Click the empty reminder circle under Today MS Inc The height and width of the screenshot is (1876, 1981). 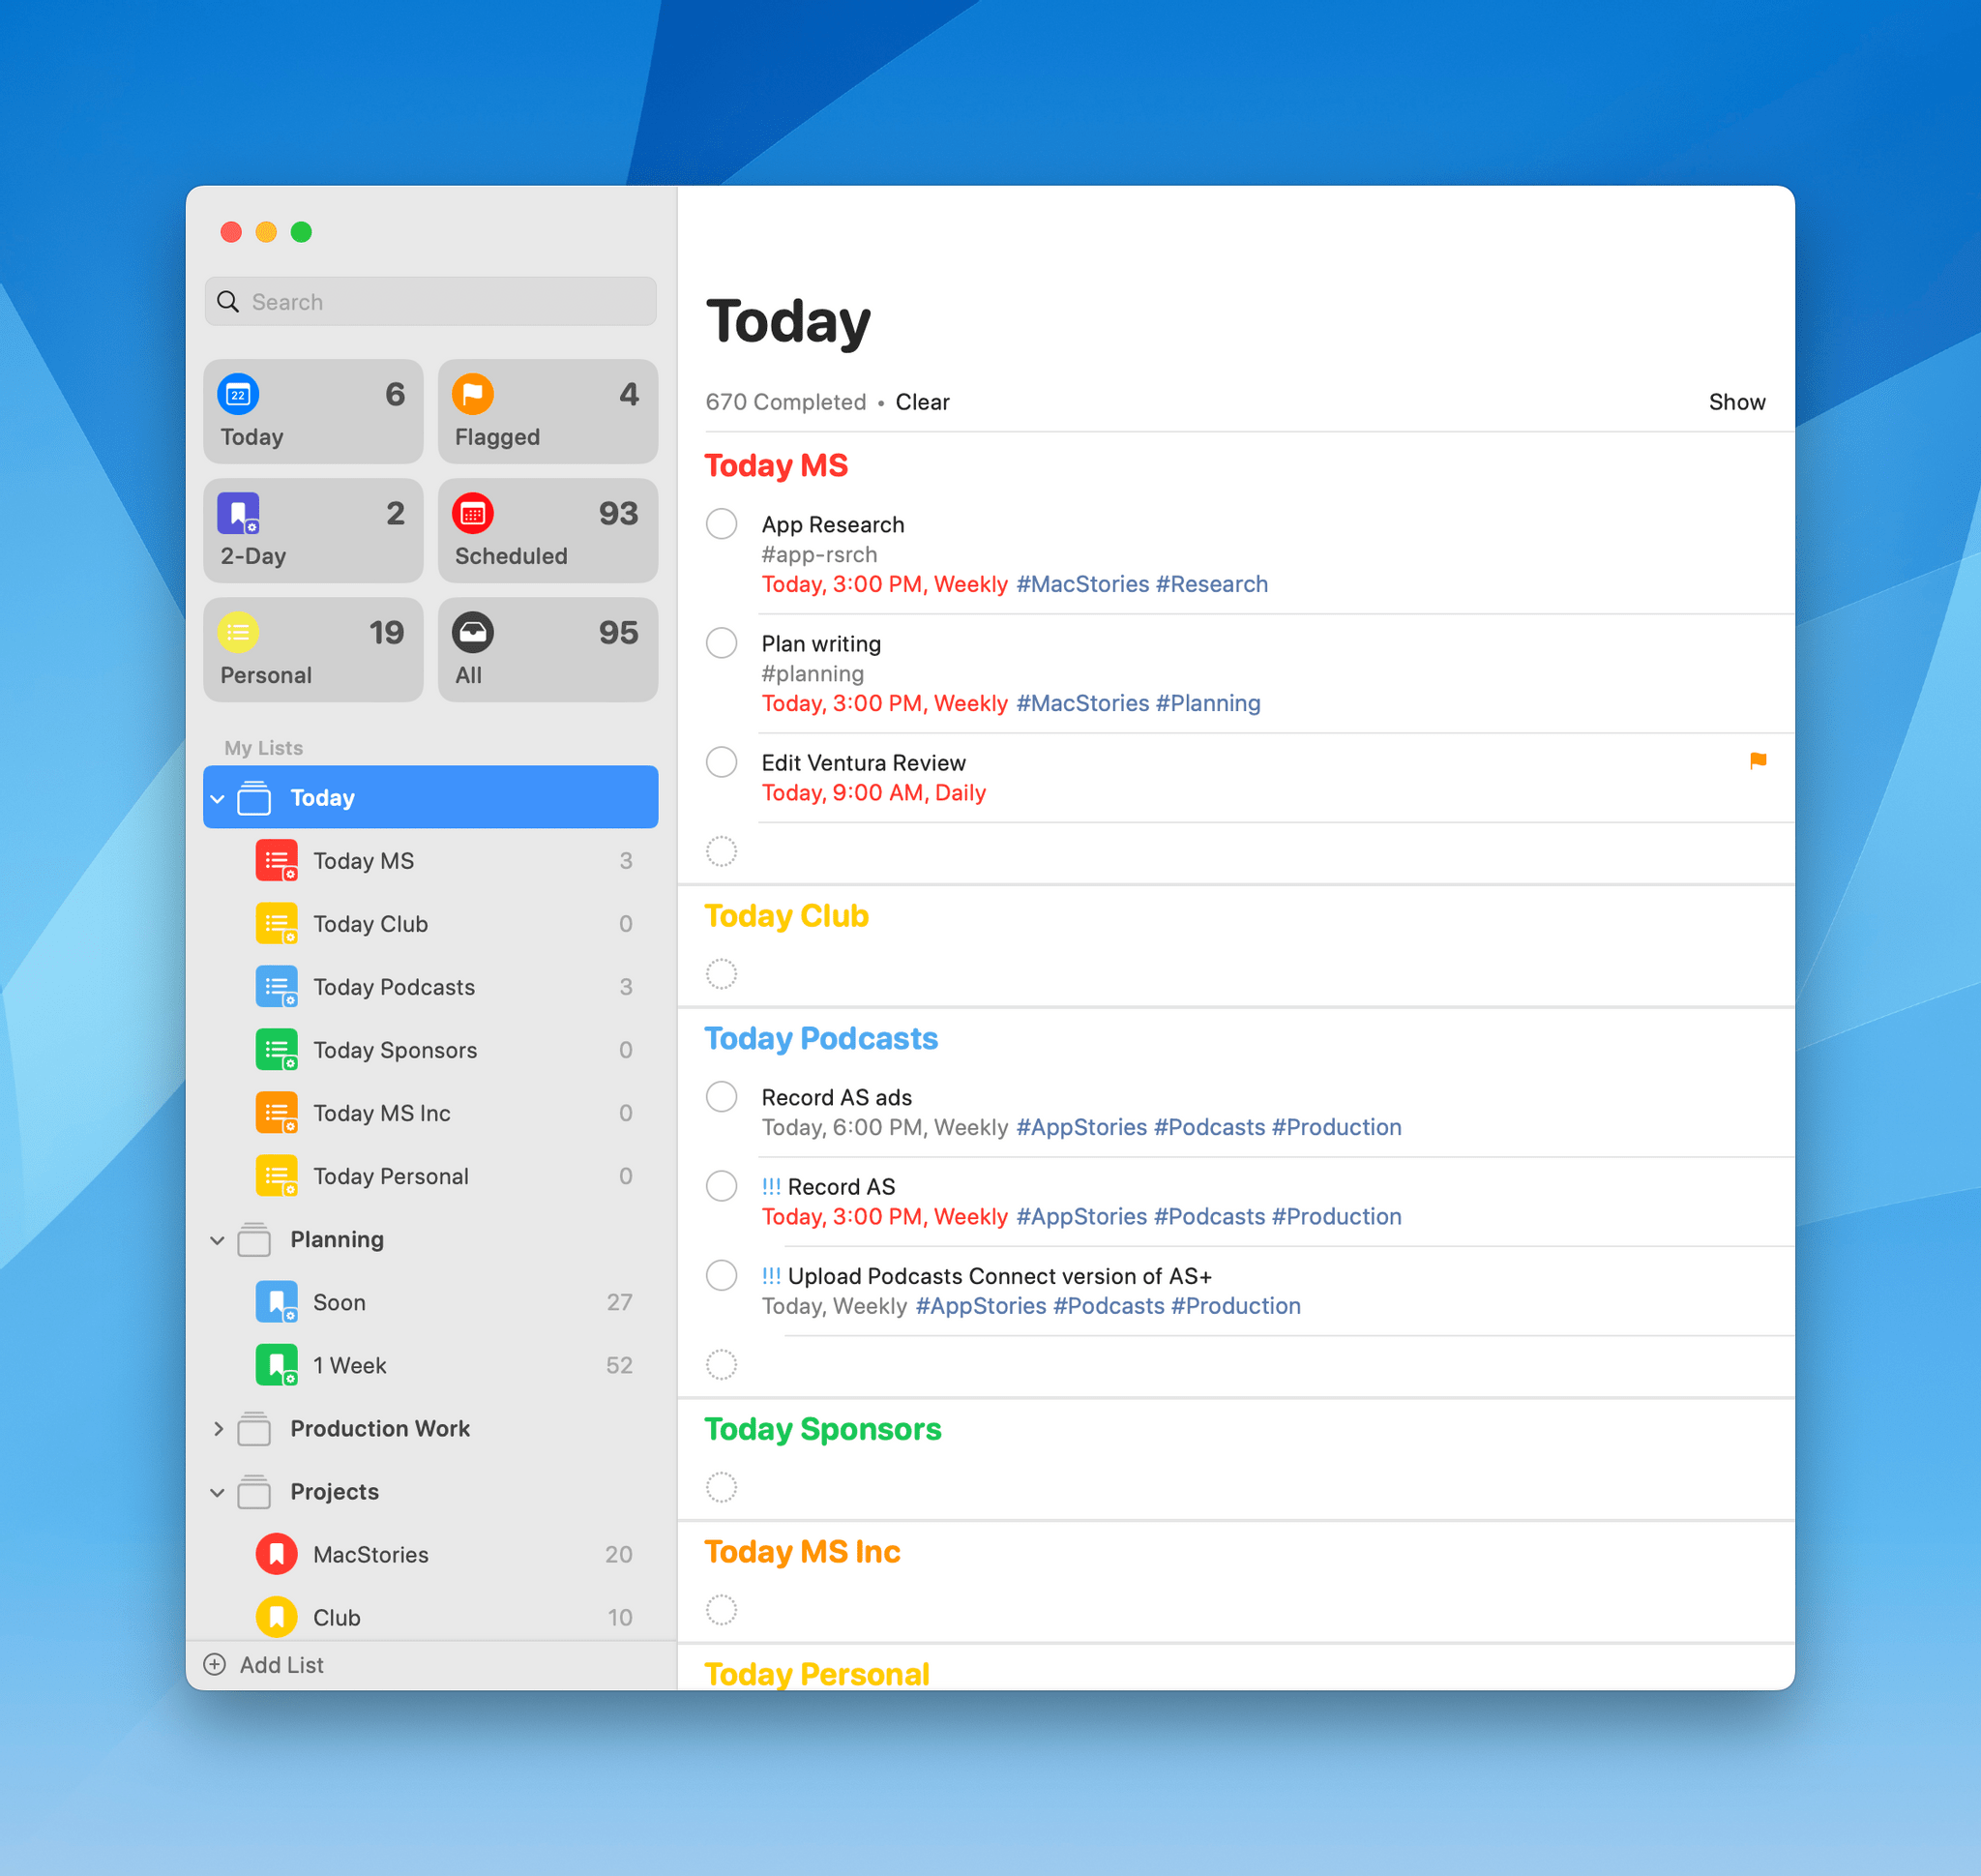pyautogui.click(x=721, y=1610)
